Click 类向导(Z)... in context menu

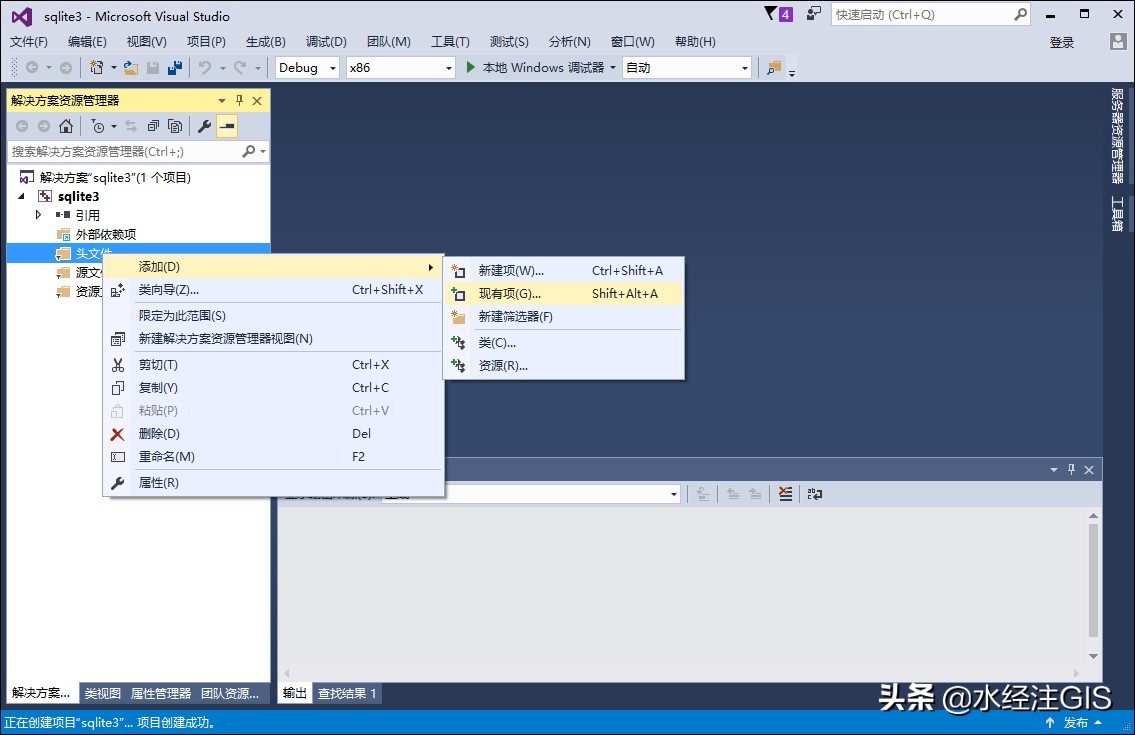coord(274,290)
